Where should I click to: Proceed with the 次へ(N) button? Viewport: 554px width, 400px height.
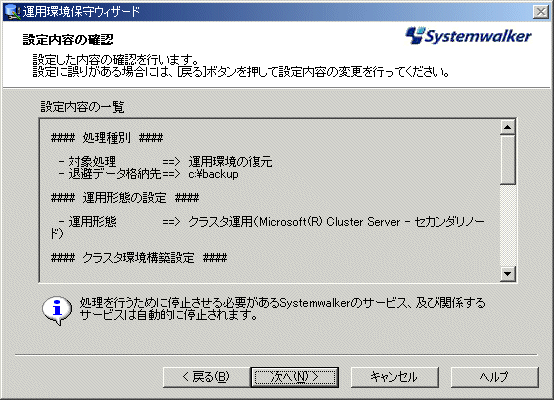(x=295, y=377)
